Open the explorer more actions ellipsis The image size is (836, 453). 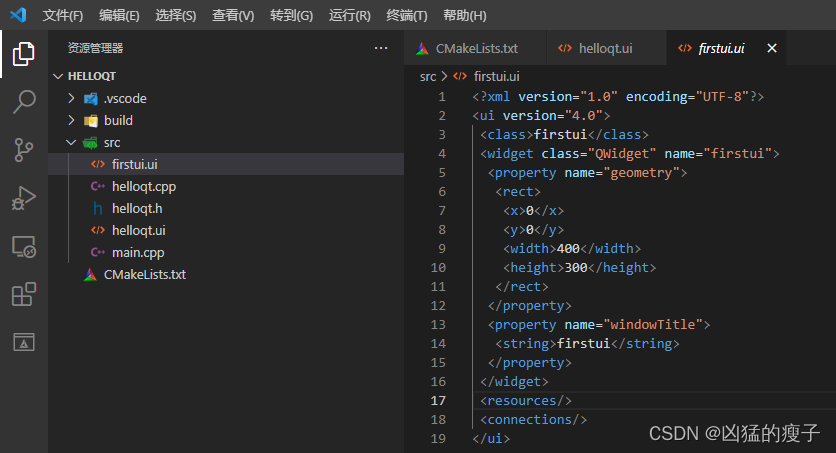[381, 48]
